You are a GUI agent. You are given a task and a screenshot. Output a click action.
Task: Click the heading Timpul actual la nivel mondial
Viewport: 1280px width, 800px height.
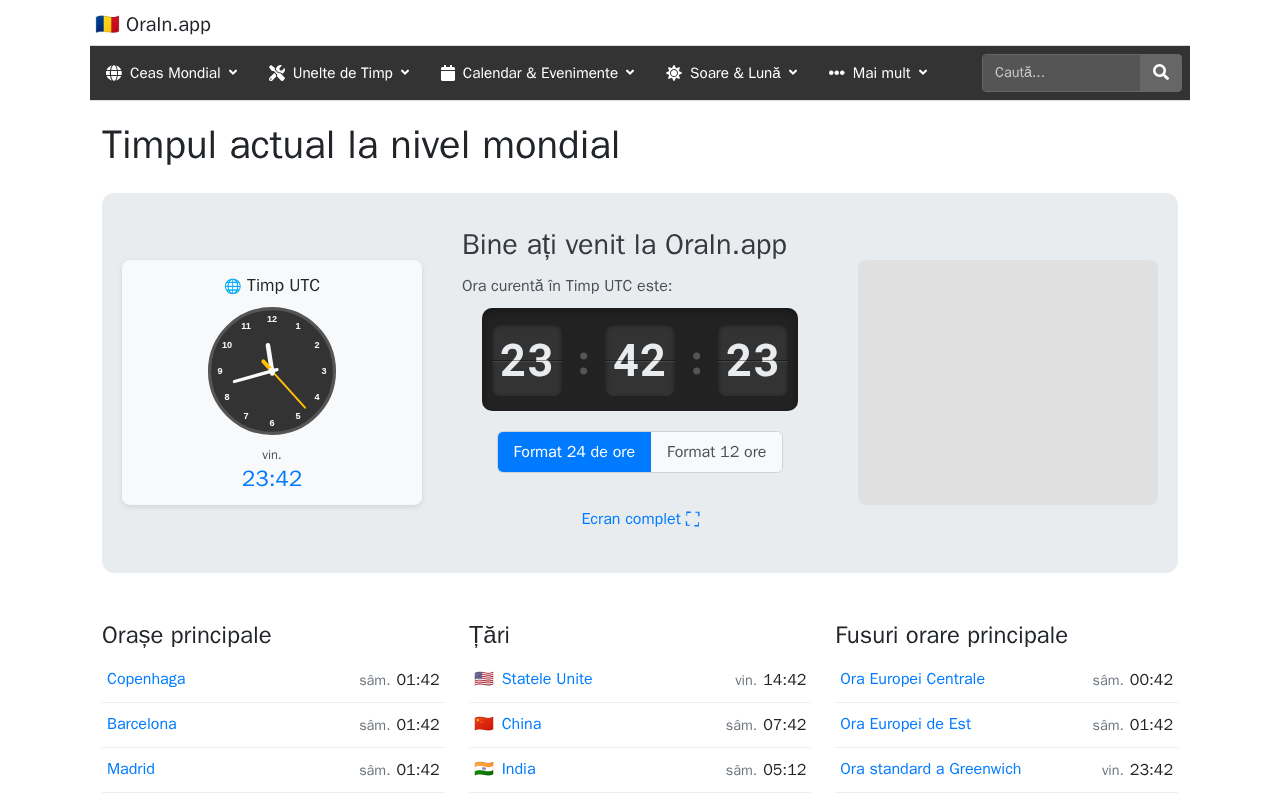(361, 145)
